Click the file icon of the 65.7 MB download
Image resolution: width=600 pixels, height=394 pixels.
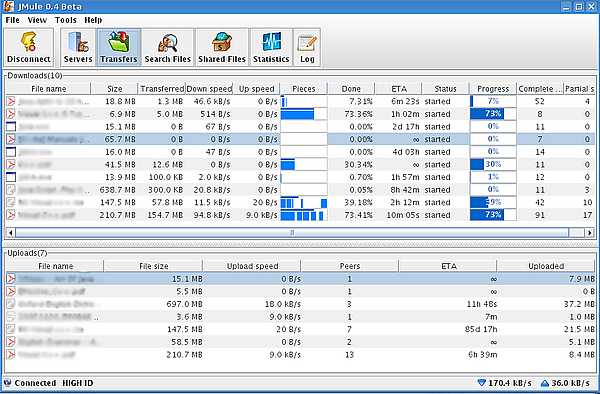click(11, 139)
